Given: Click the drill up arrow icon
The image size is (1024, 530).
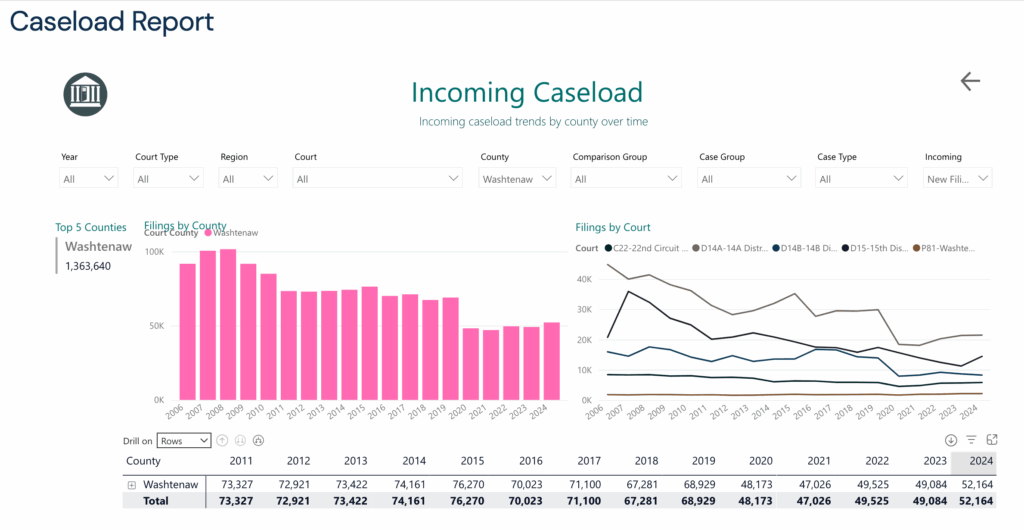Looking at the screenshot, I should pos(222,440).
